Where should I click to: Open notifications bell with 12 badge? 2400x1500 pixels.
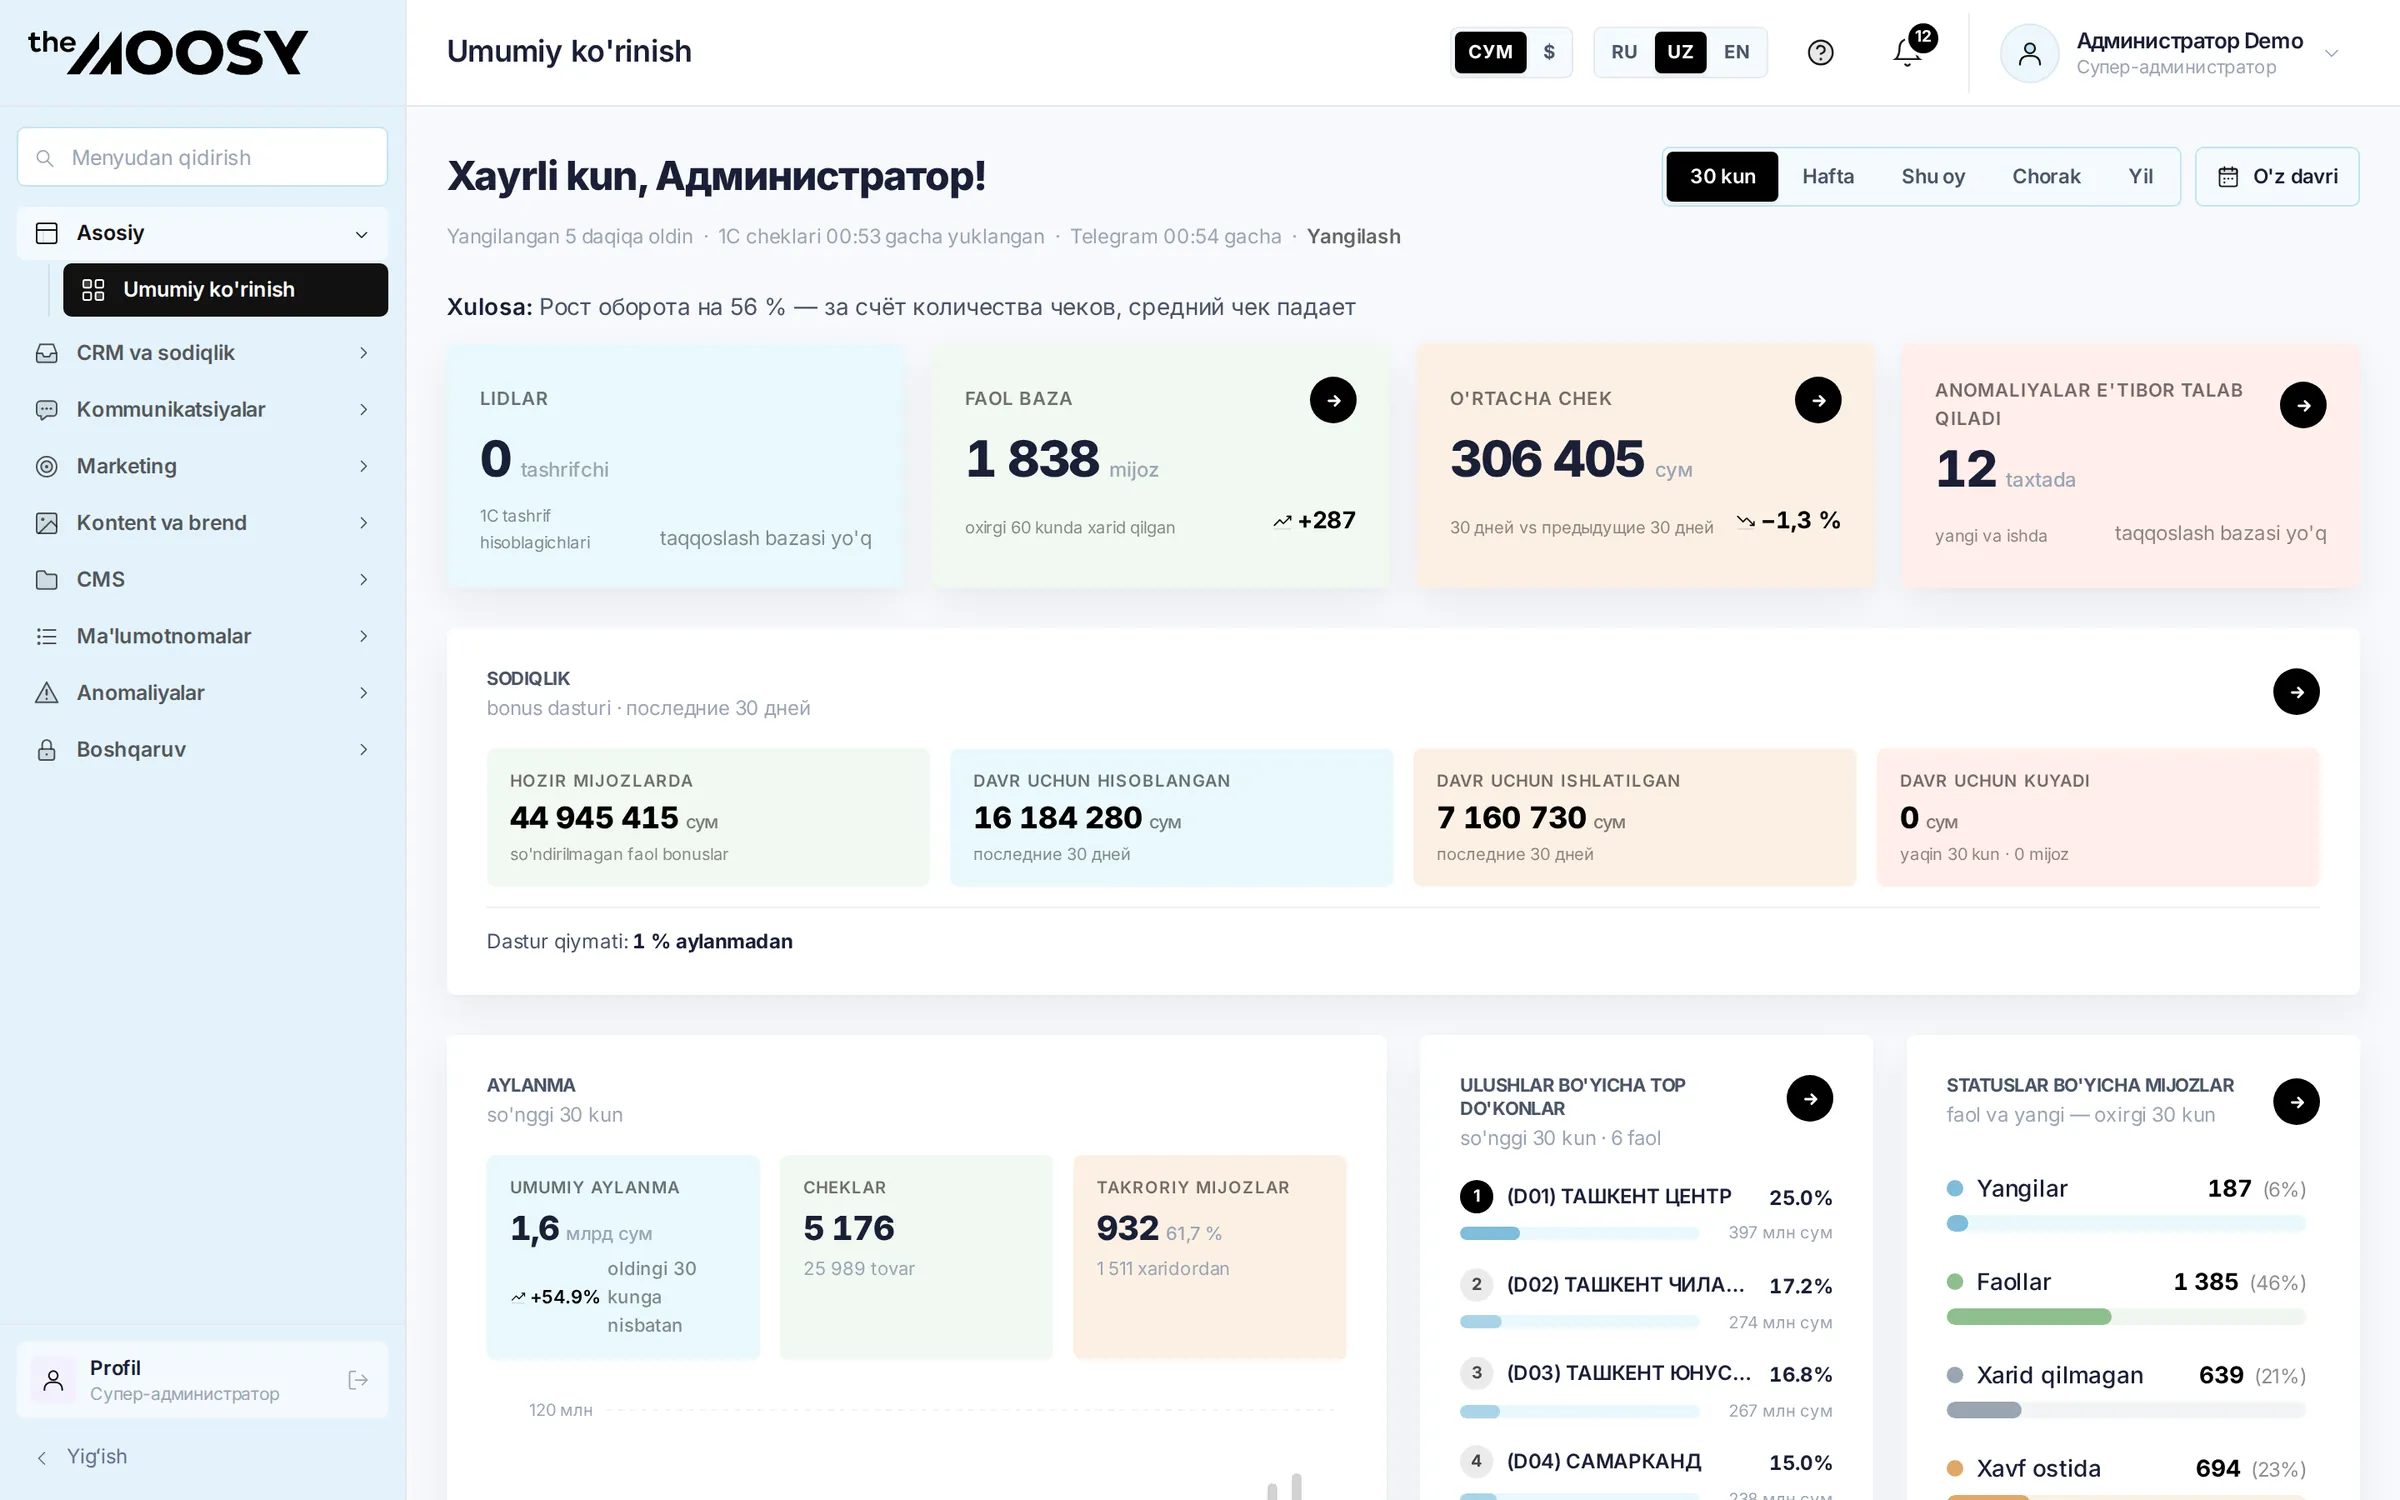click(x=1908, y=52)
